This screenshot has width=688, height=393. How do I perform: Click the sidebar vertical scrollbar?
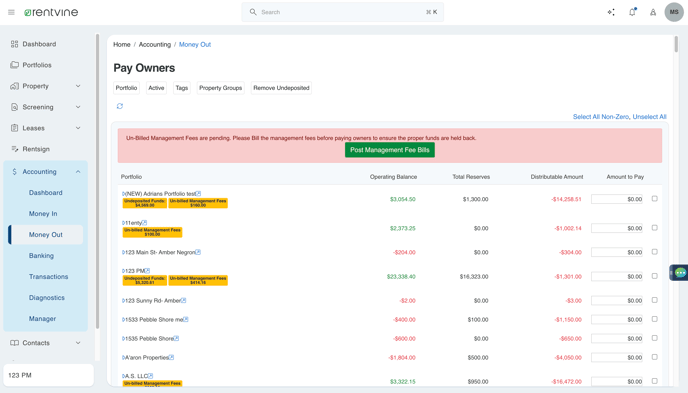(97, 181)
